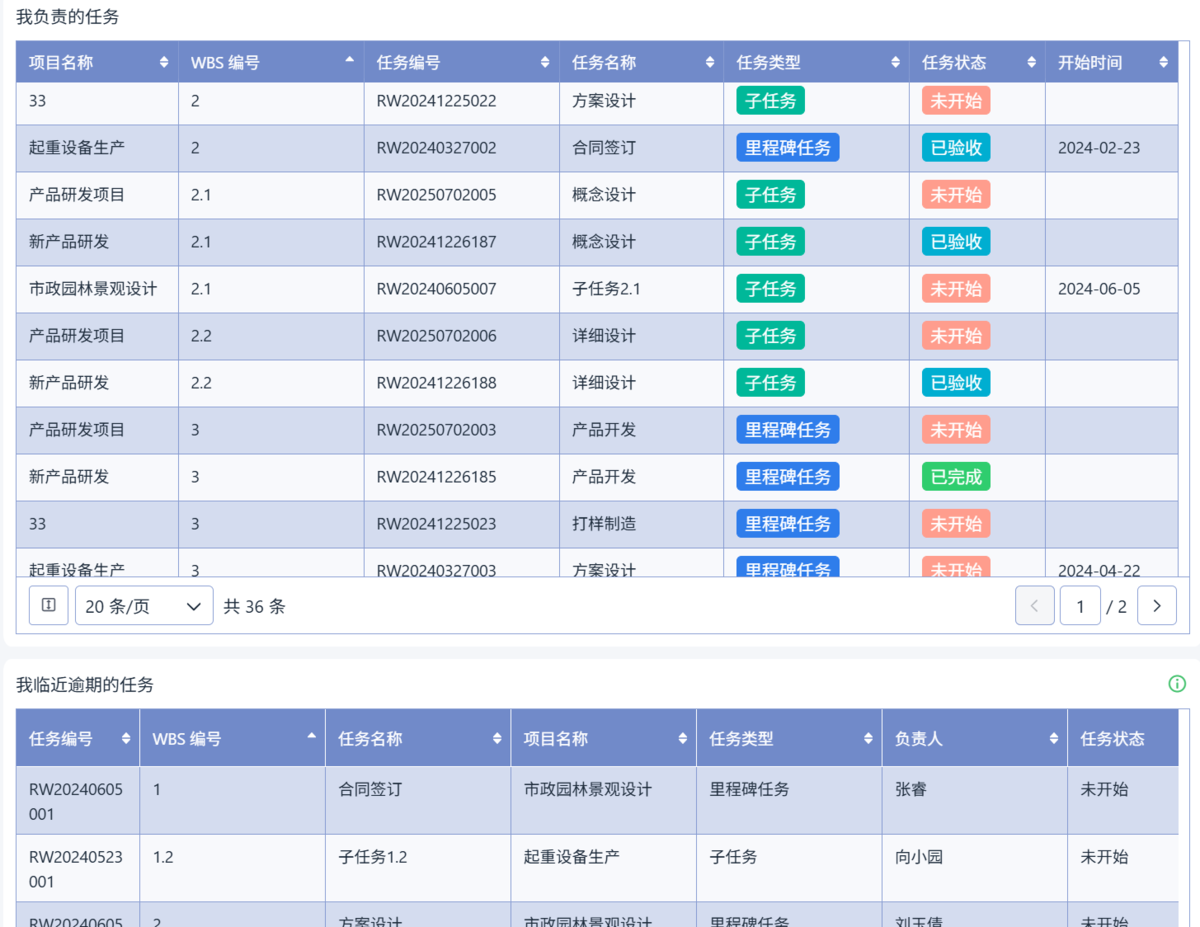The width and height of the screenshot is (1200, 927).
Task: Click 开始时间 column sort icon
Action: click(1163, 62)
